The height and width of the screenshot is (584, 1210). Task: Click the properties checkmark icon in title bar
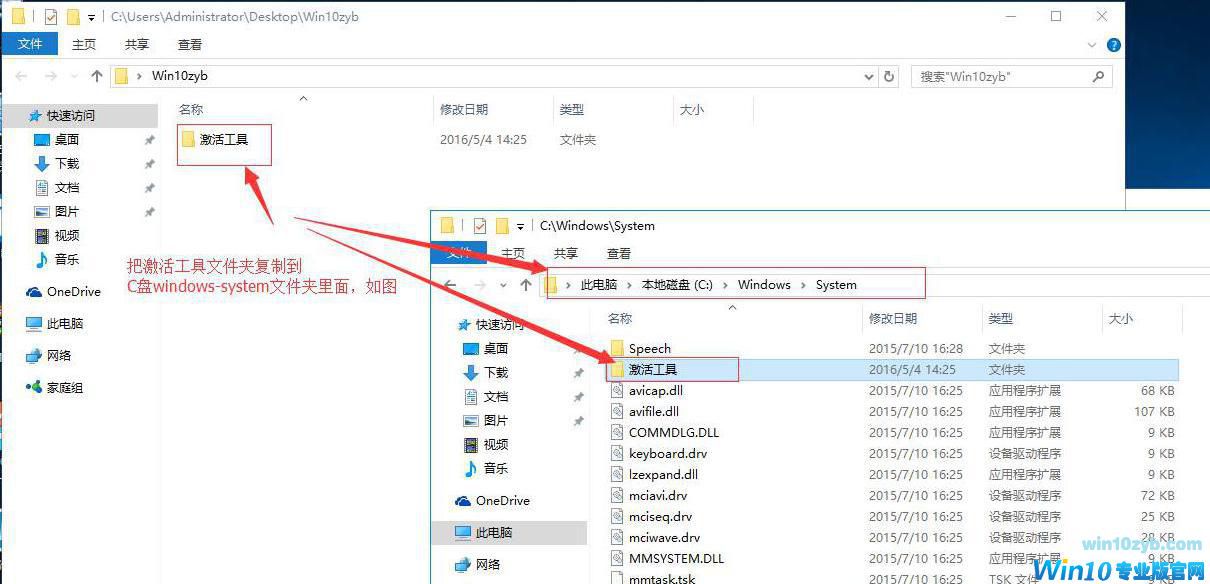tap(51, 17)
